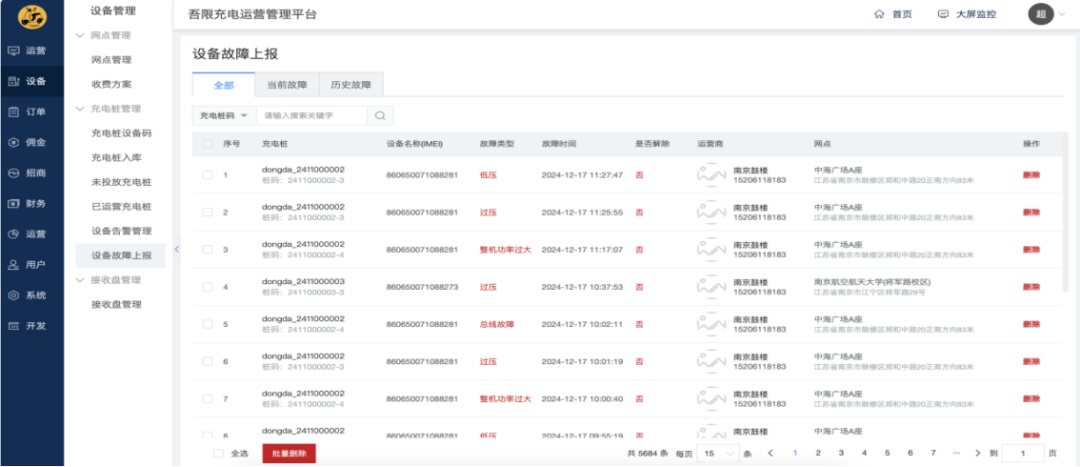Switch to the 全部 tab

pyautogui.click(x=224, y=85)
